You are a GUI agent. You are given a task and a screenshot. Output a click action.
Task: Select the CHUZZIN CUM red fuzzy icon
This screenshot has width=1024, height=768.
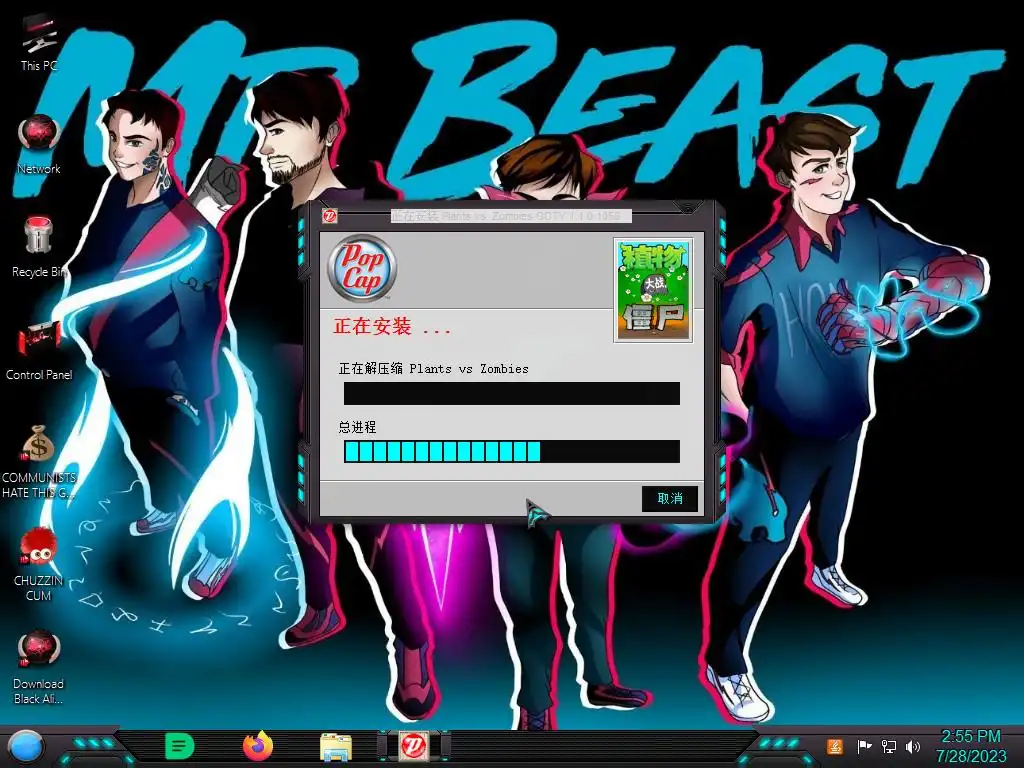click(39, 564)
